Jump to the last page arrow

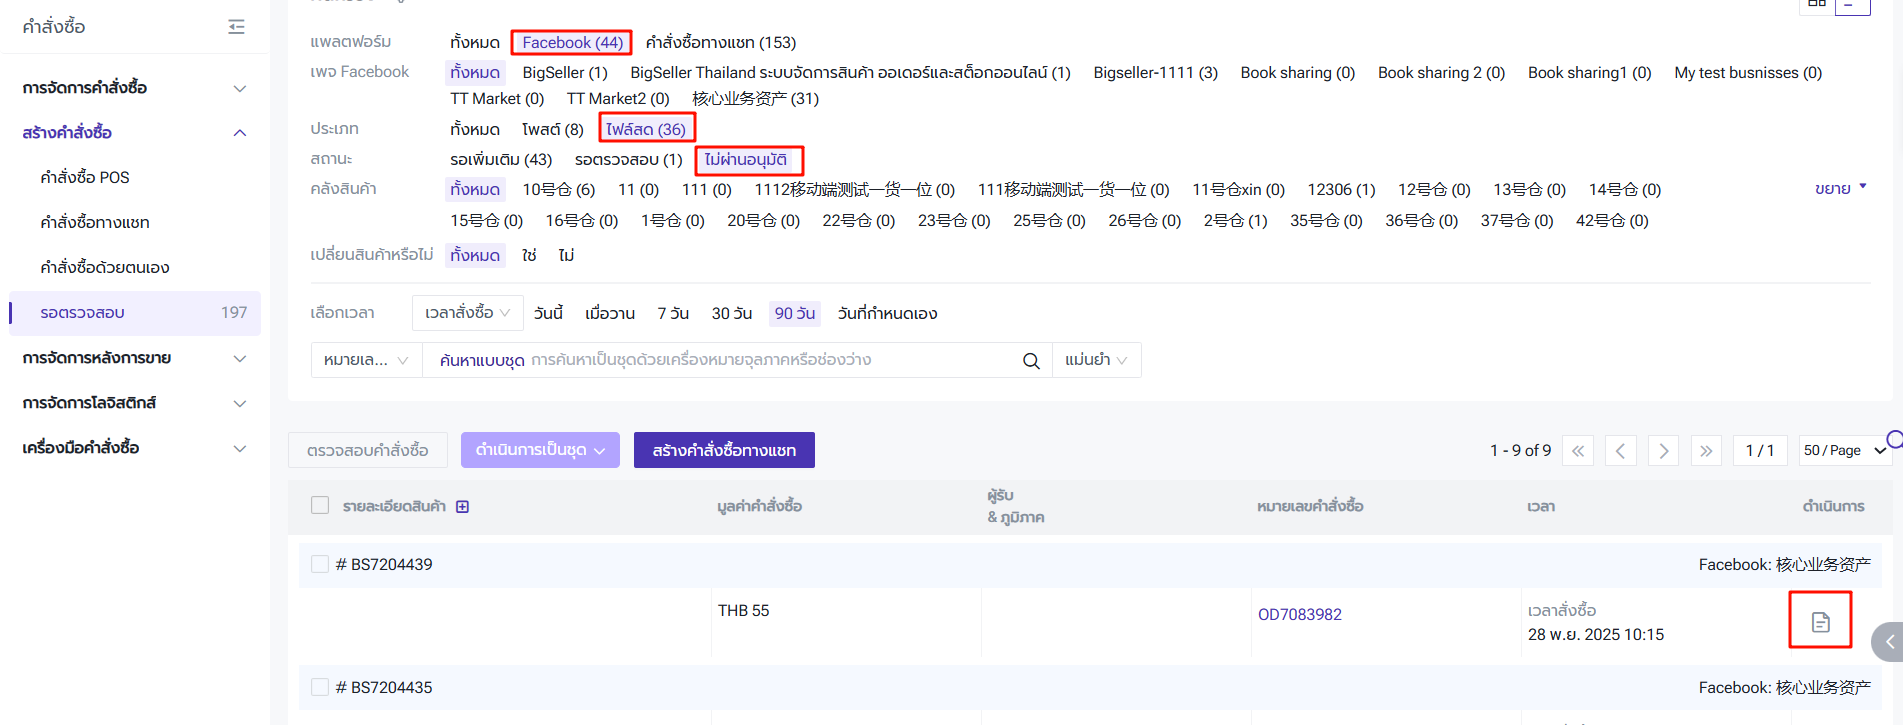1706,451
